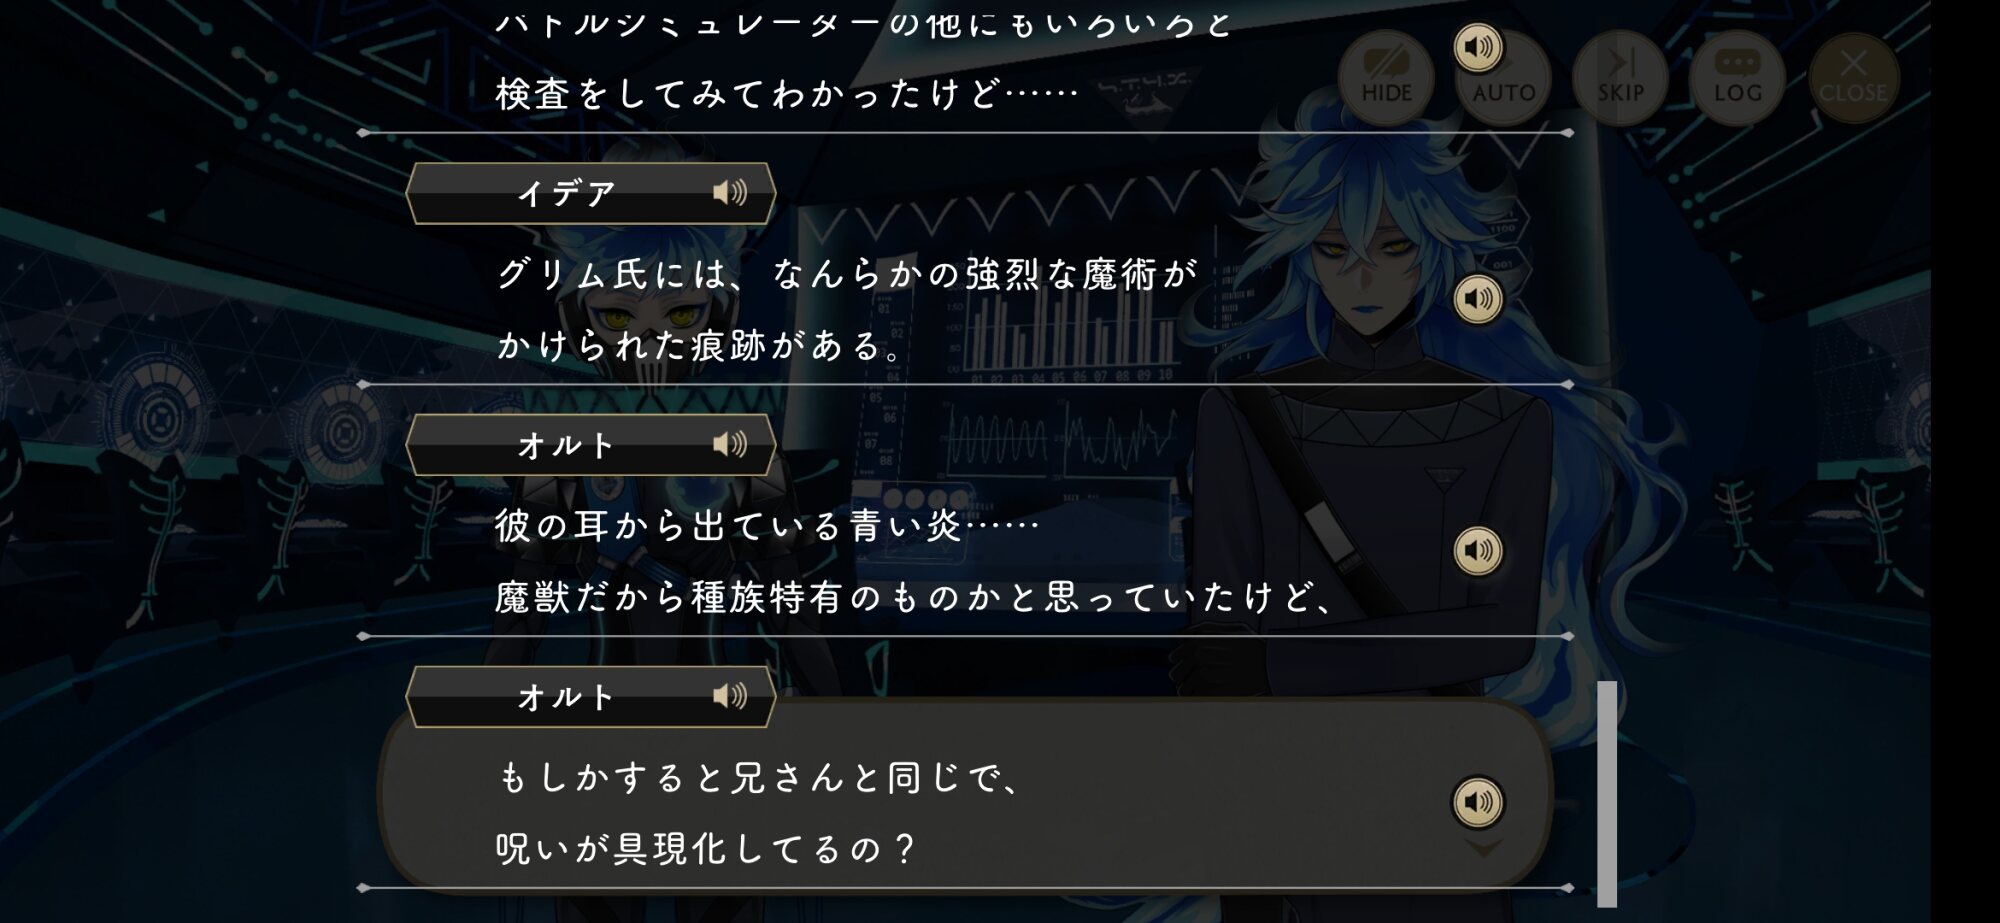Jump to the line 呪いが具現化してるの？
The image size is (2000, 923).
pos(706,849)
